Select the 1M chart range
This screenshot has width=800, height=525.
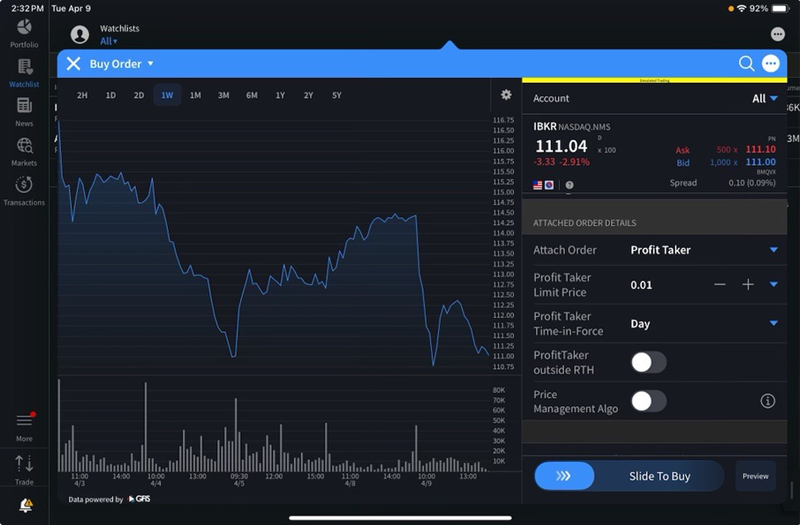coord(195,95)
